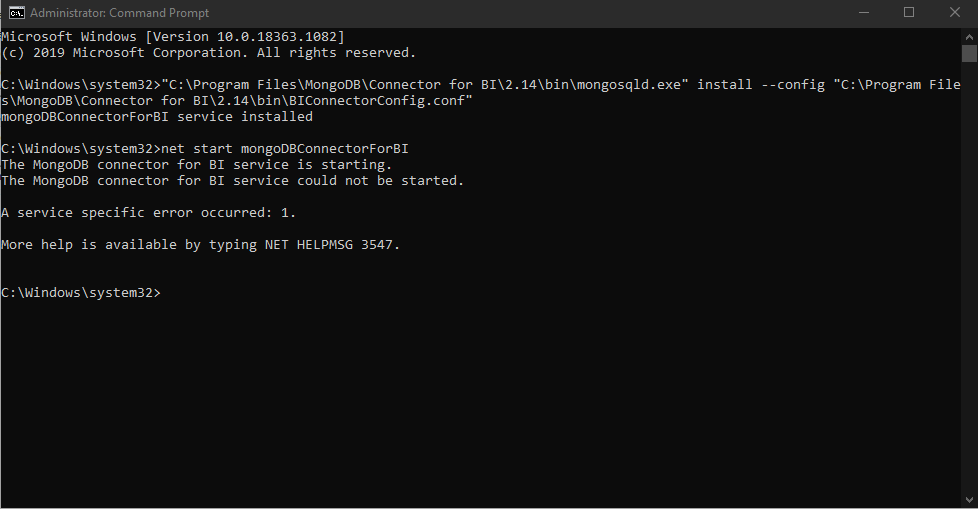Close the Administrator Command Prompt window
Screen dimensions: 978x509
pos(955,13)
